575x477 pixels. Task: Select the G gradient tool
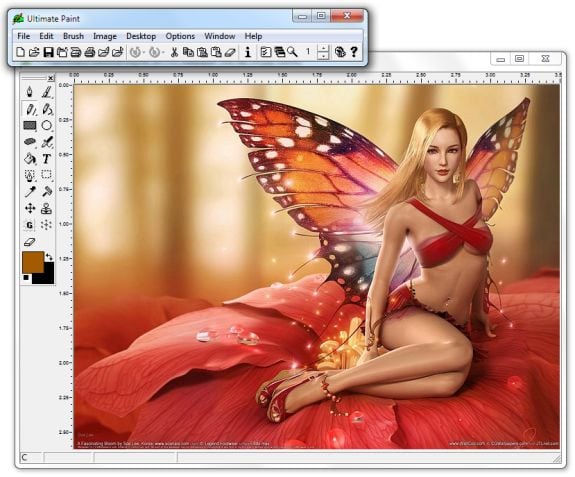pyautogui.click(x=29, y=225)
